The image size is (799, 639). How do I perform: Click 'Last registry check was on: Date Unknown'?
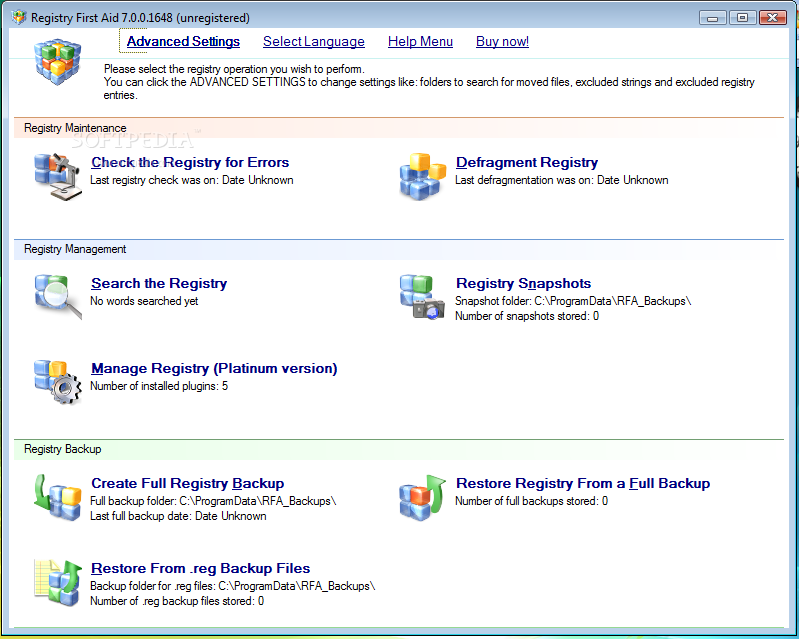coord(192,180)
